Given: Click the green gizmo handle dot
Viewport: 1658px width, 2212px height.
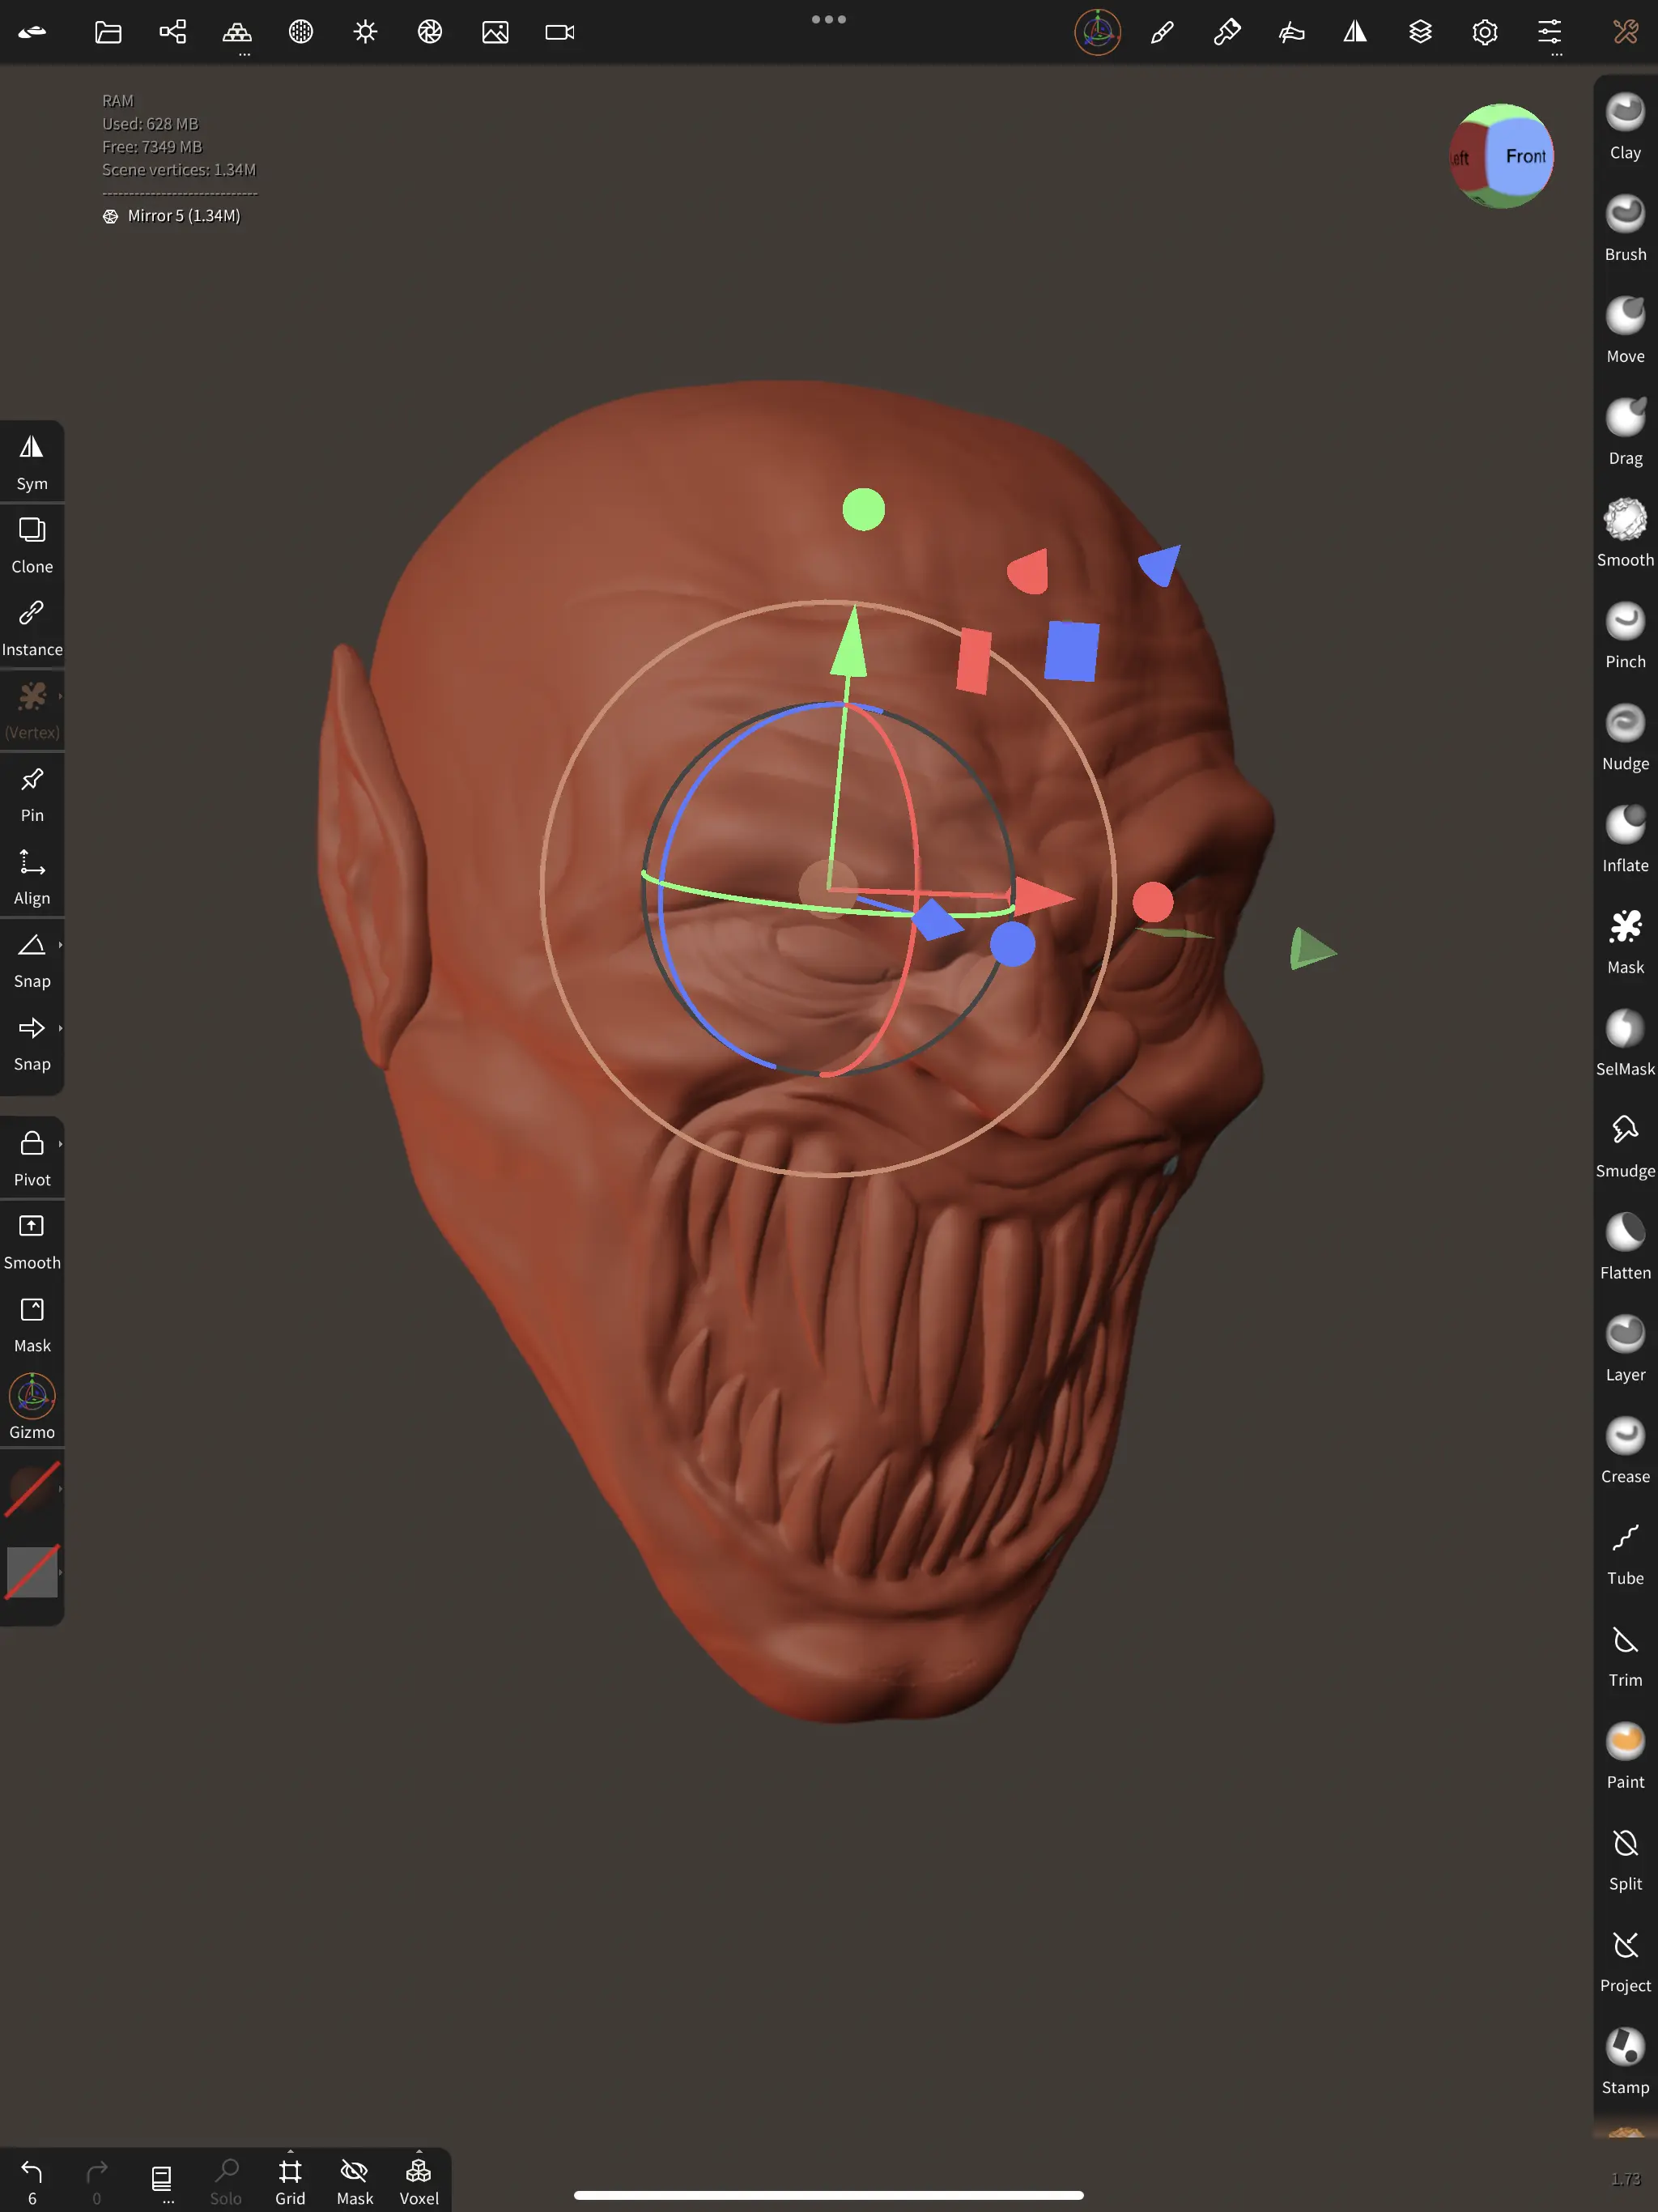Looking at the screenshot, I should [x=864, y=509].
